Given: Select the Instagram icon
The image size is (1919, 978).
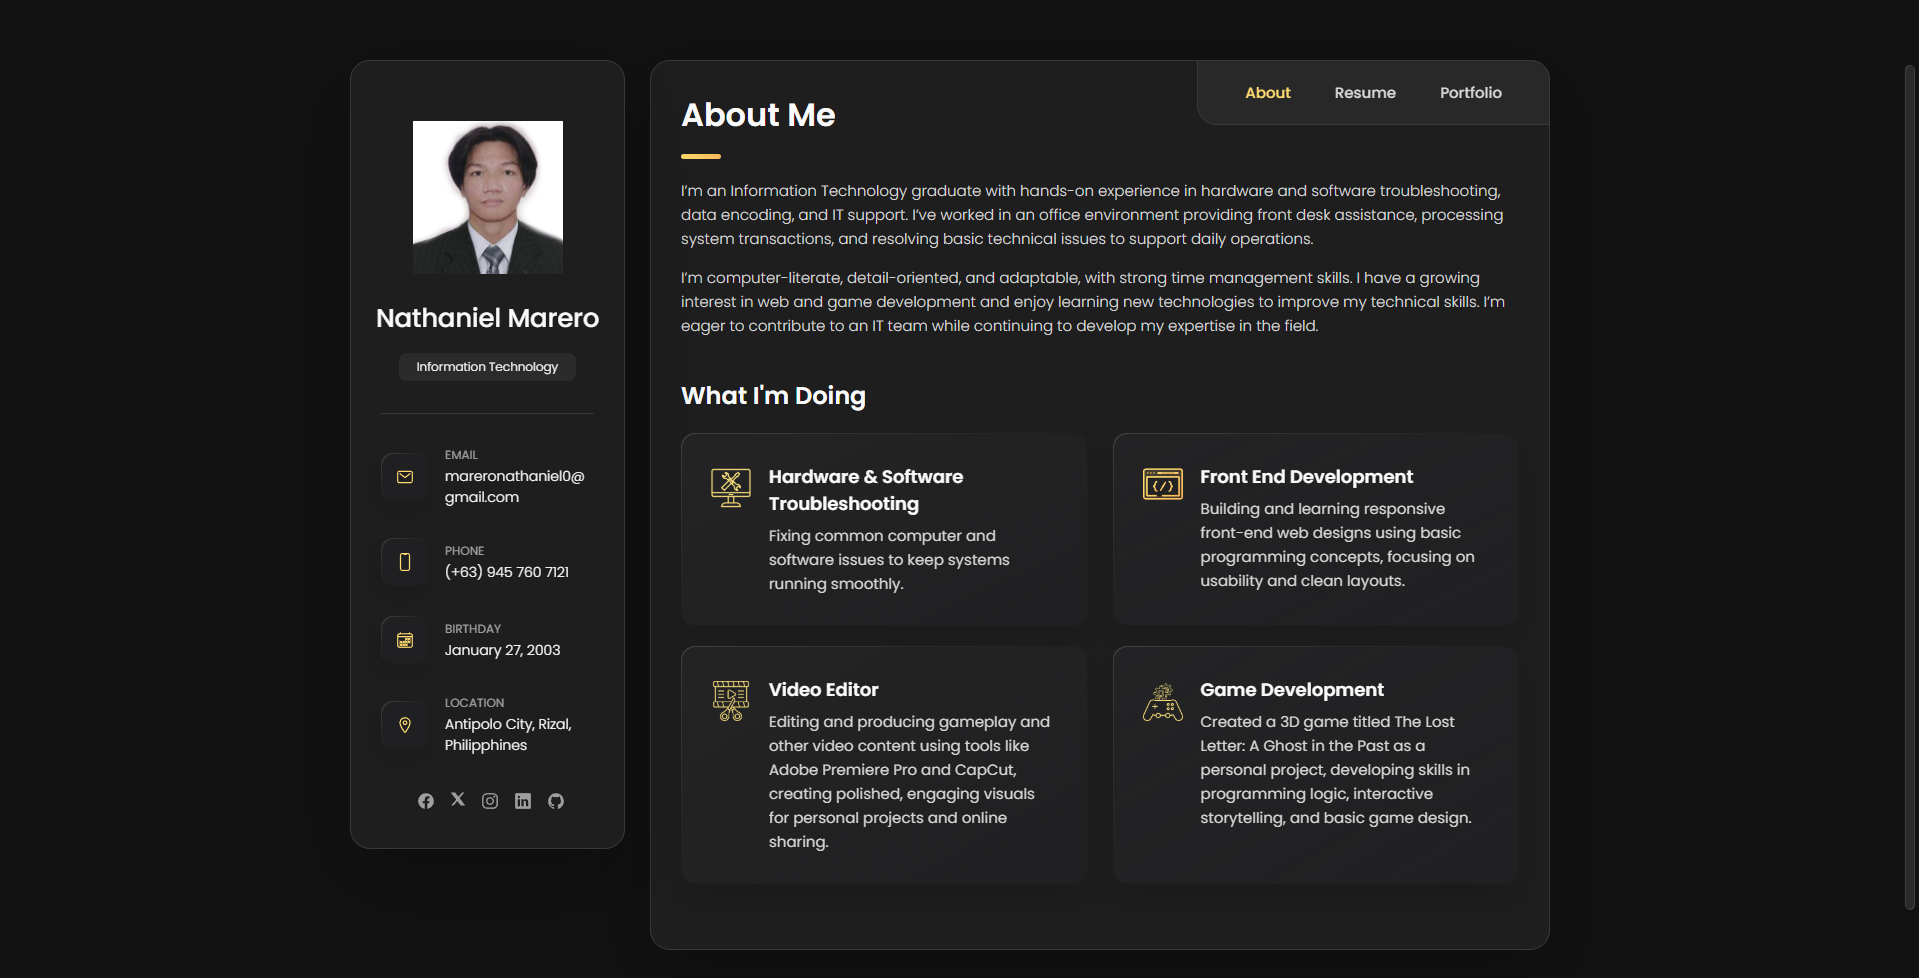Looking at the screenshot, I should click(490, 800).
